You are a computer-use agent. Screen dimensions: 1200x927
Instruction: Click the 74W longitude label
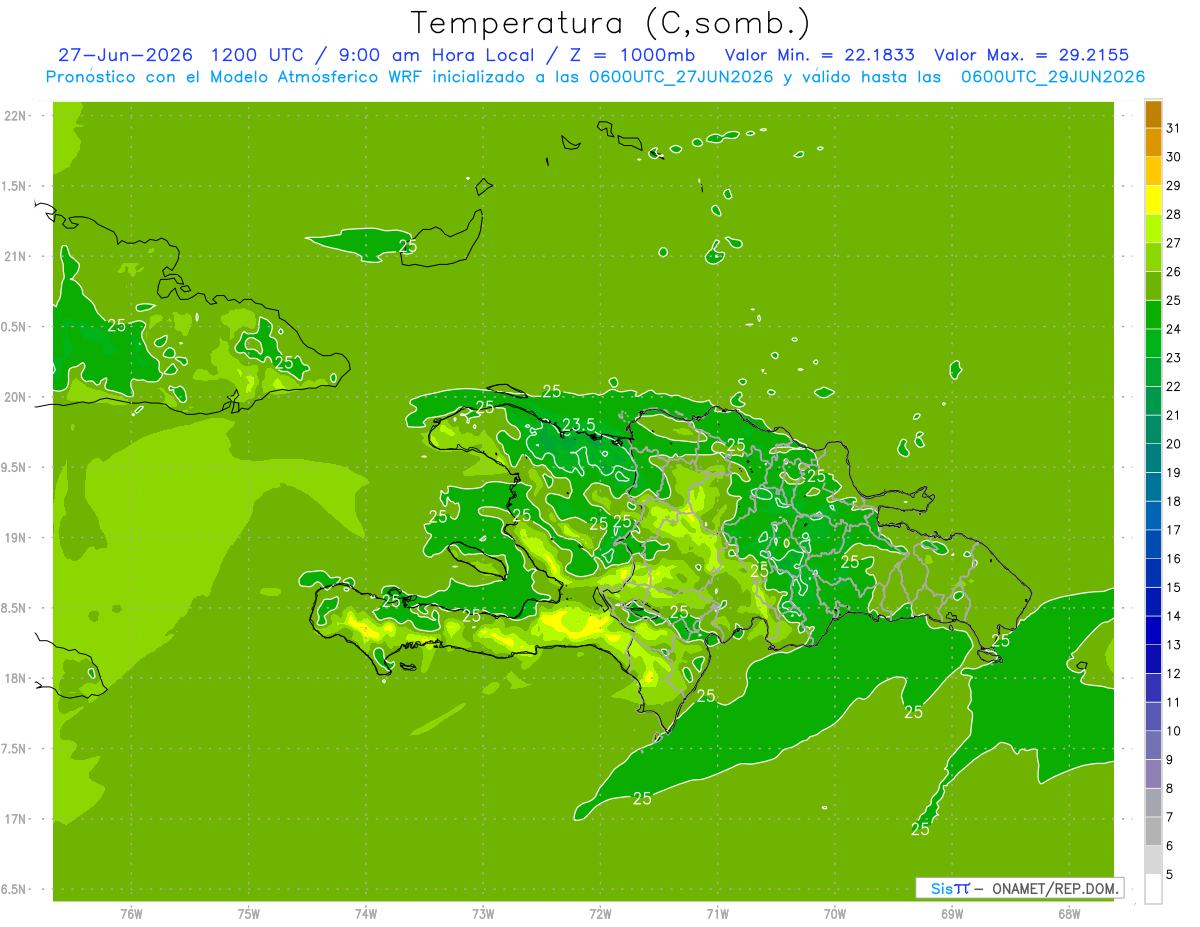click(366, 913)
